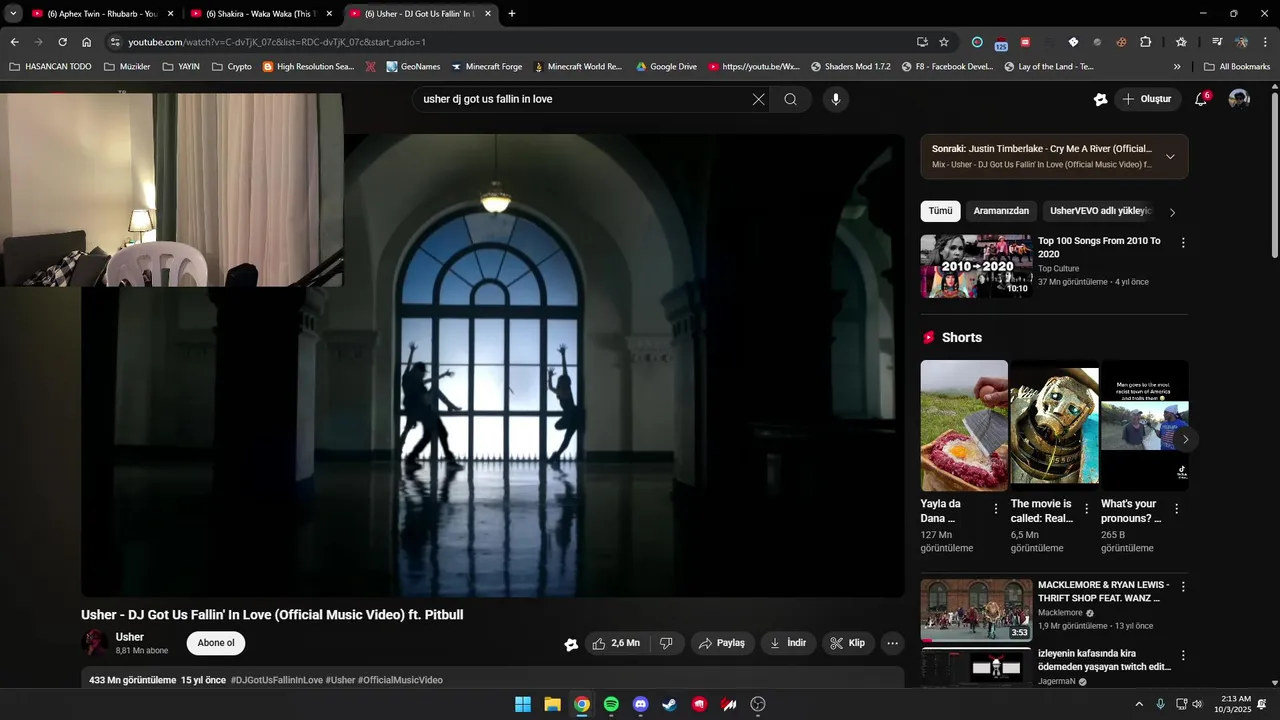Expand the 'Sonraki' mix playlist panel
1280x720 pixels.
click(x=1170, y=156)
